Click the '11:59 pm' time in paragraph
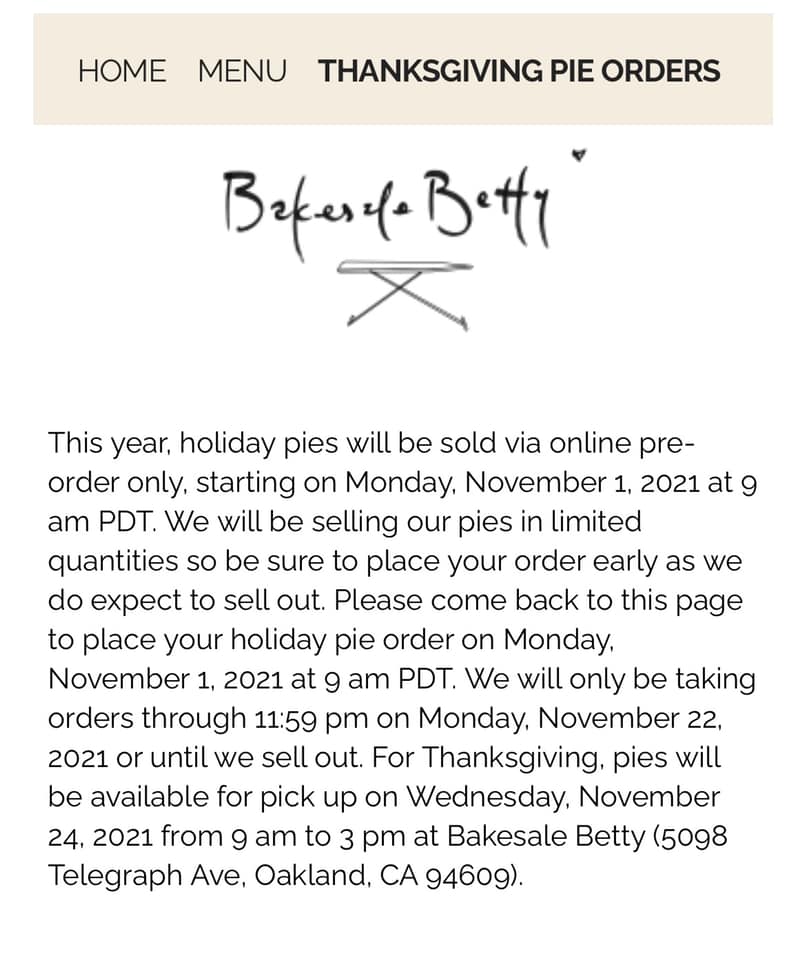The width and height of the screenshot is (806, 960). tap(311, 718)
